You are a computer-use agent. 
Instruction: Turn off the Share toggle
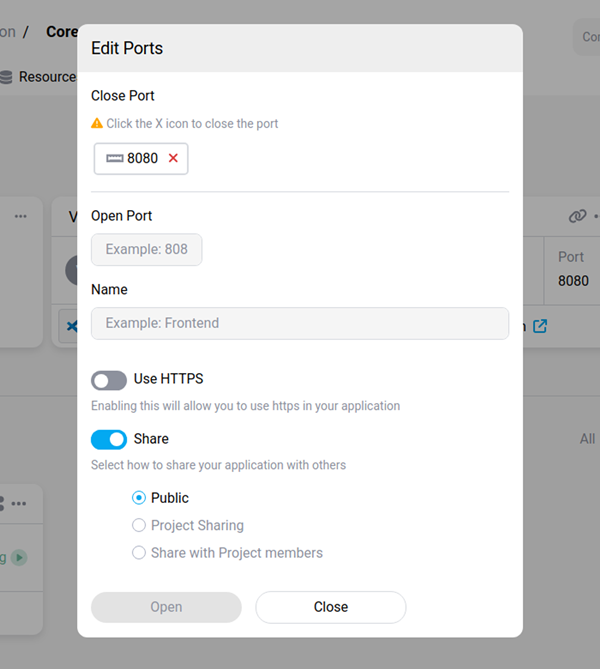(x=109, y=439)
